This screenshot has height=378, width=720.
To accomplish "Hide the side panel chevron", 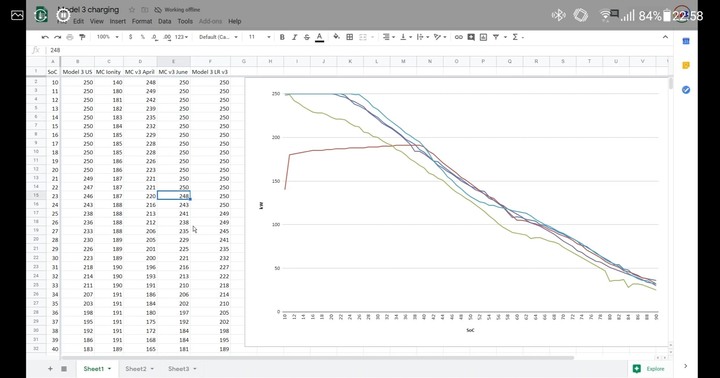I will tap(686, 366).
